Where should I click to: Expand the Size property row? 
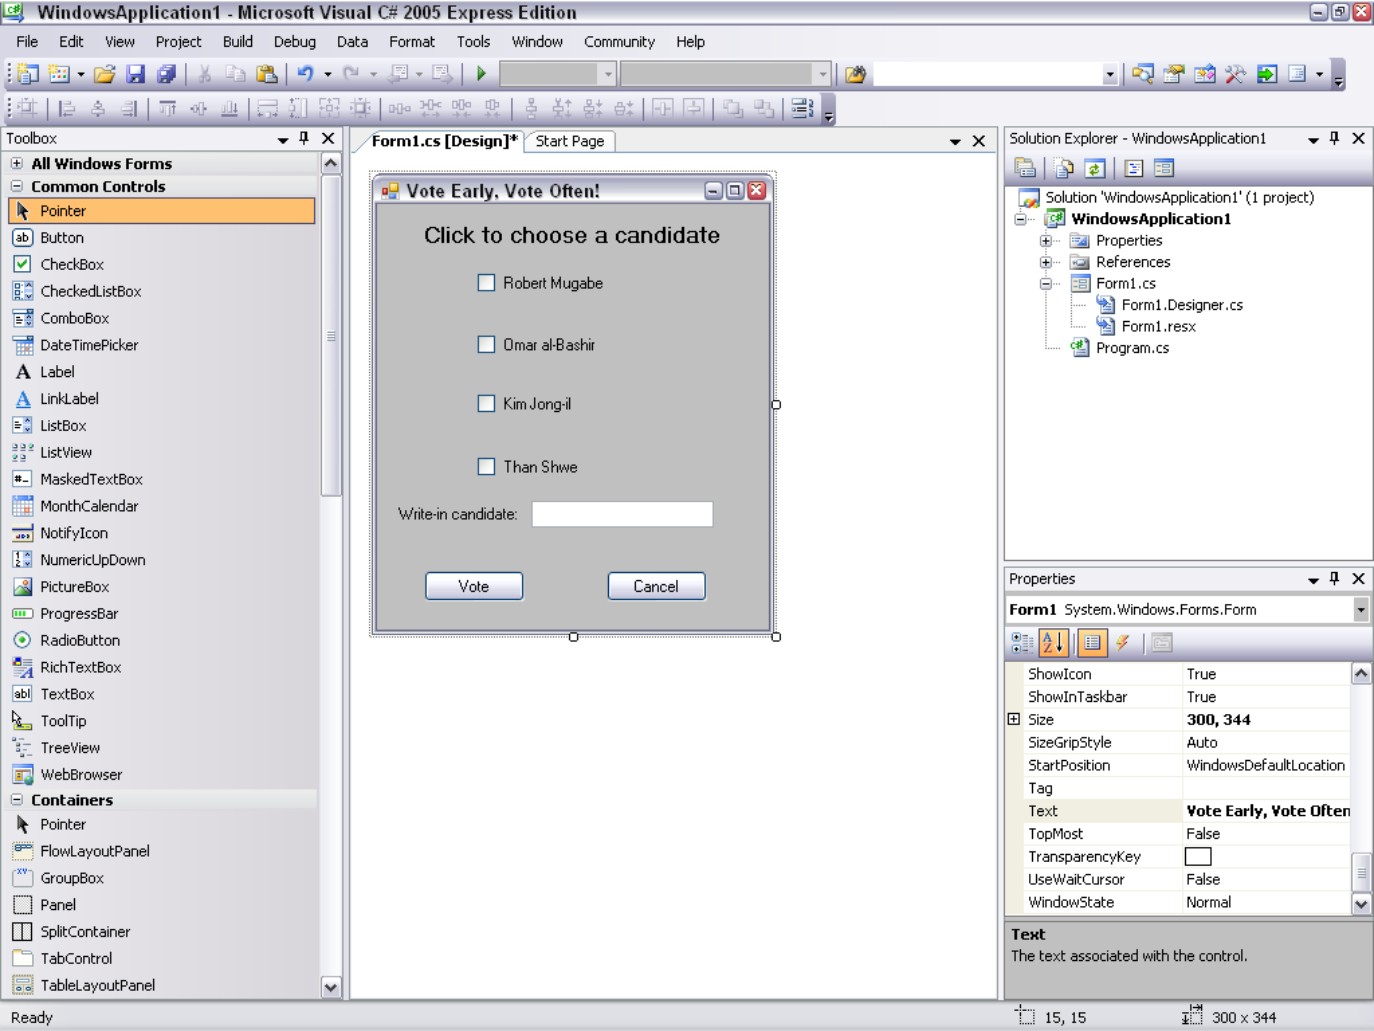pos(1014,719)
